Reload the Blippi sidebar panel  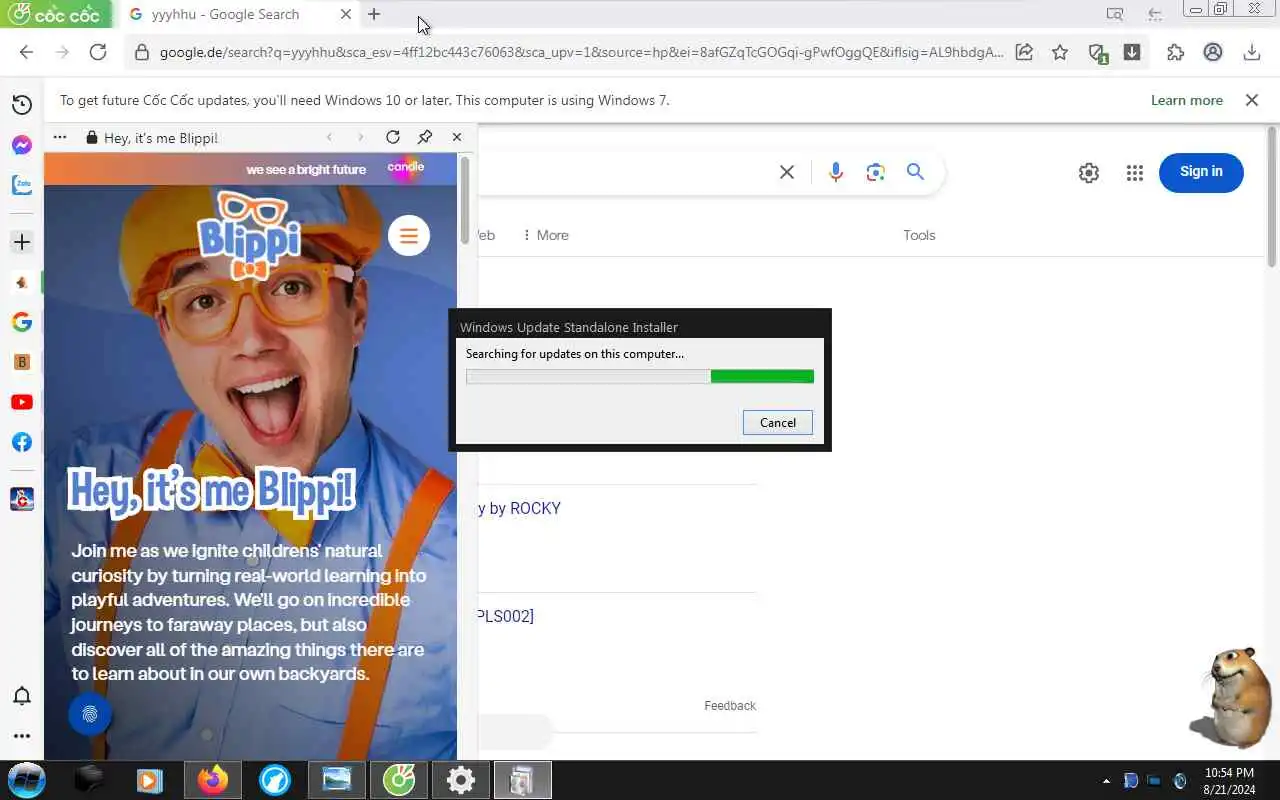[393, 137]
